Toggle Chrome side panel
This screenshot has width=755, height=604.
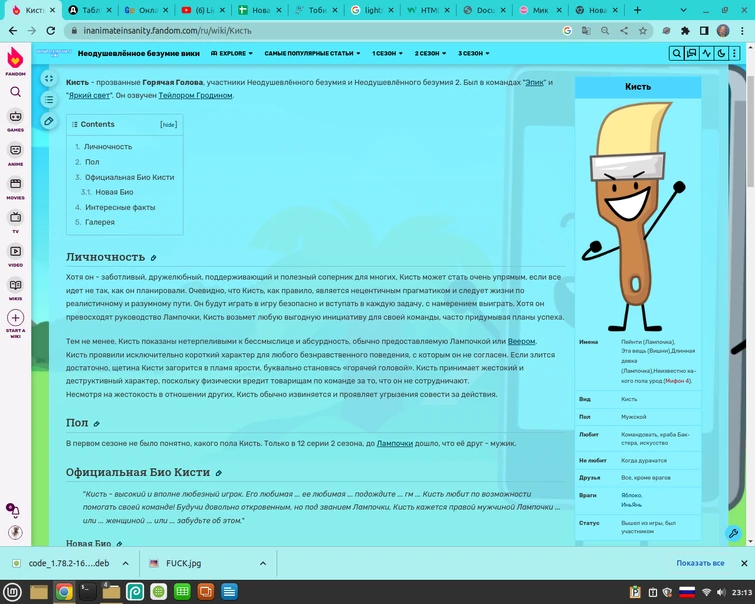704,31
